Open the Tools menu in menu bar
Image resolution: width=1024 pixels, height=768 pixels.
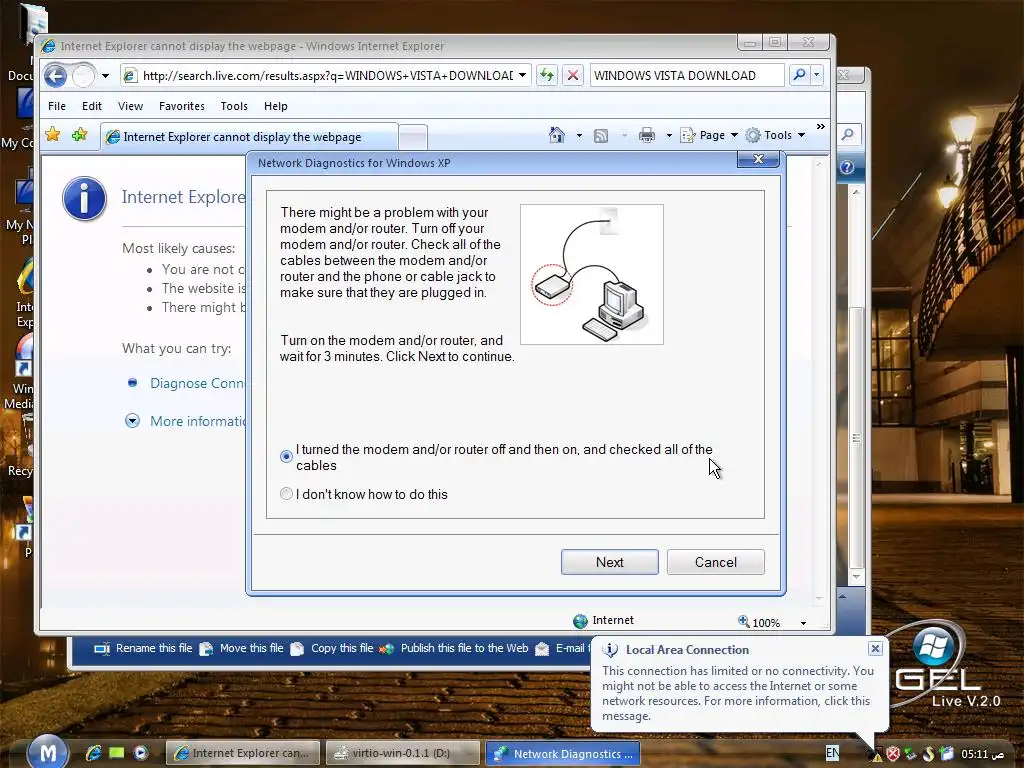point(234,106)
